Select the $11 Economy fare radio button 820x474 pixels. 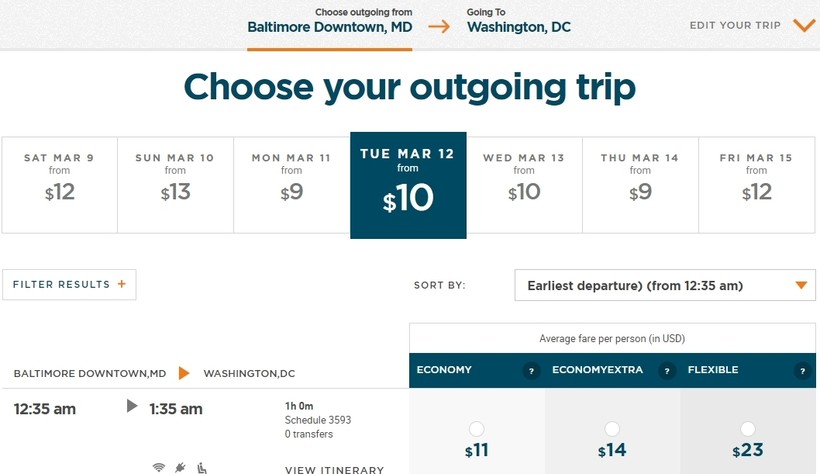click(477, 429)
